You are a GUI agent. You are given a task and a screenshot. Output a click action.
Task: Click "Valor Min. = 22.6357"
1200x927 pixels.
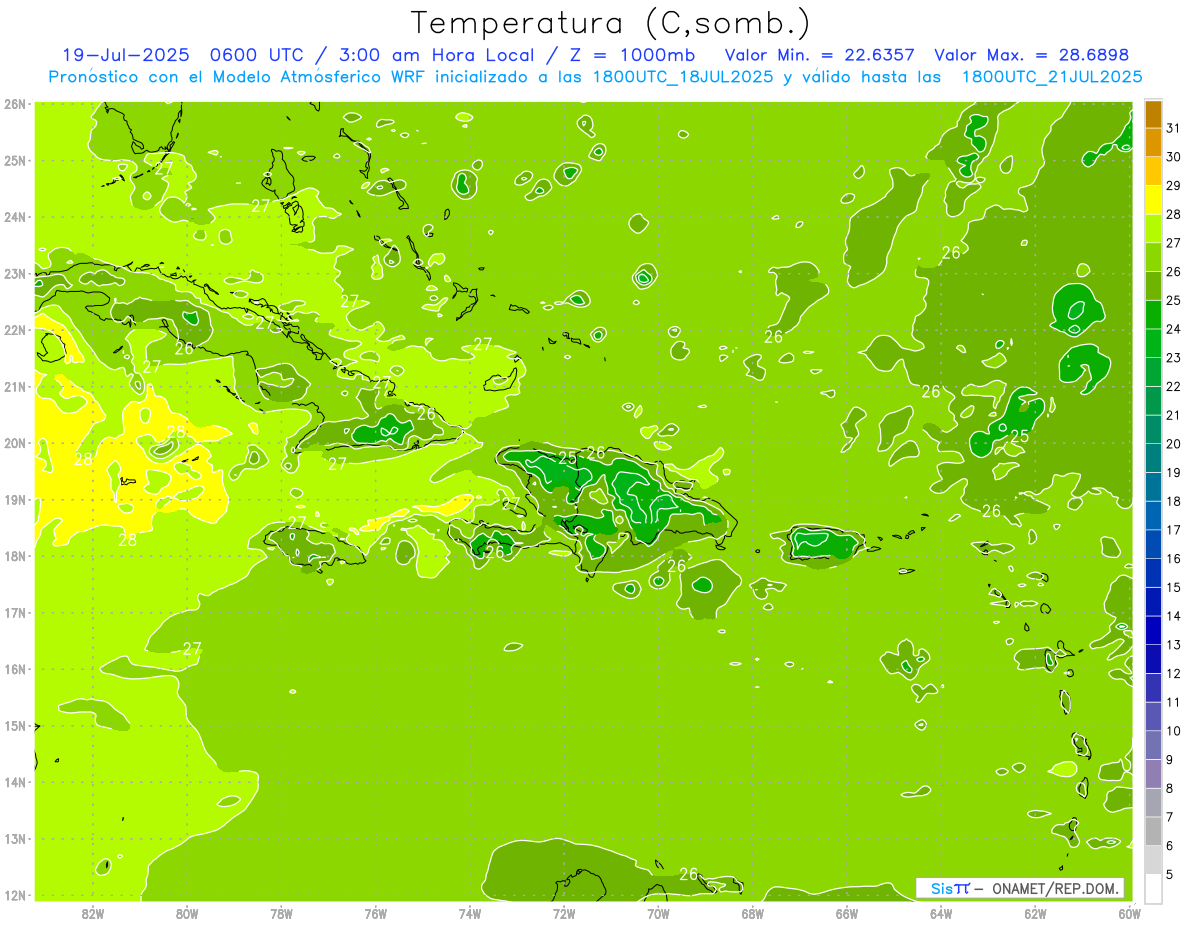click(x=820, y=56)
